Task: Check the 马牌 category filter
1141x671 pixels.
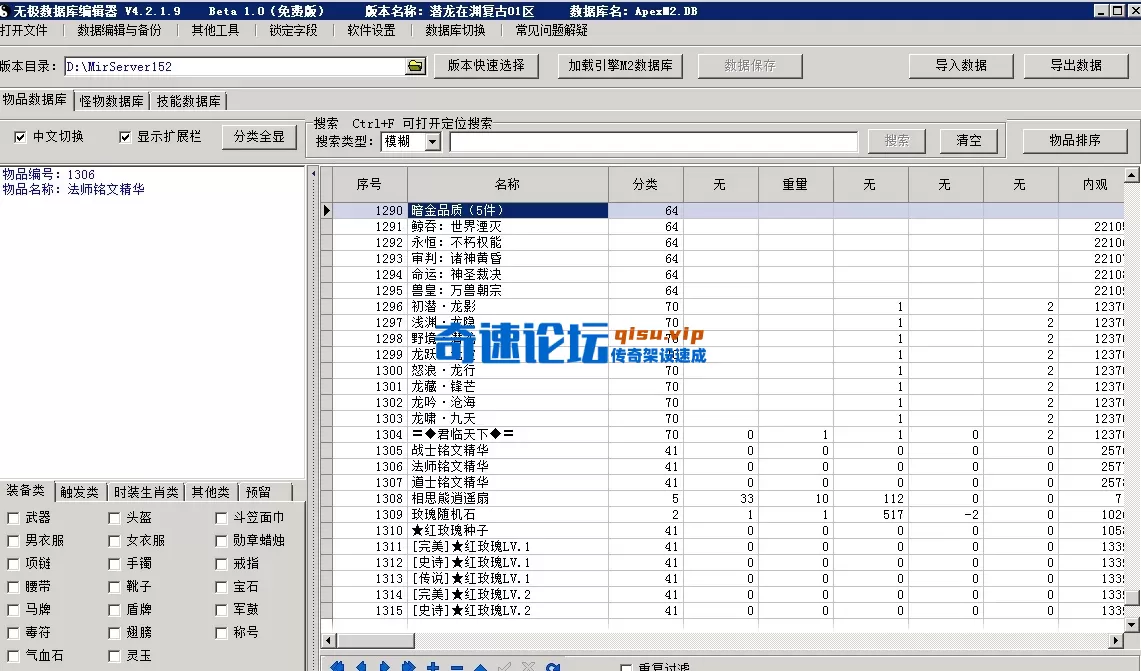Action: 13,610
